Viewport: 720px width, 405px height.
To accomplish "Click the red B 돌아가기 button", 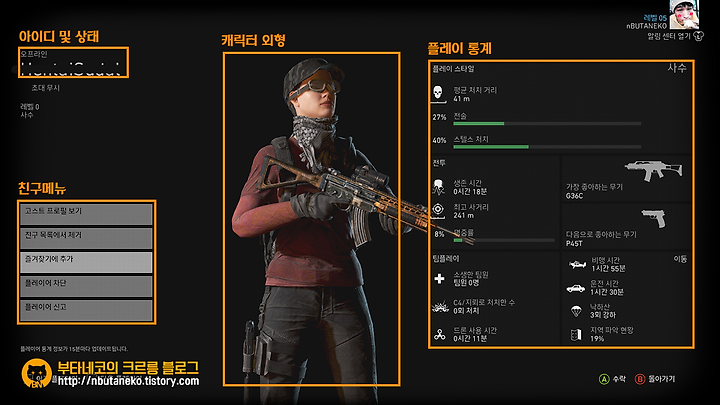I will coord(655,379).
